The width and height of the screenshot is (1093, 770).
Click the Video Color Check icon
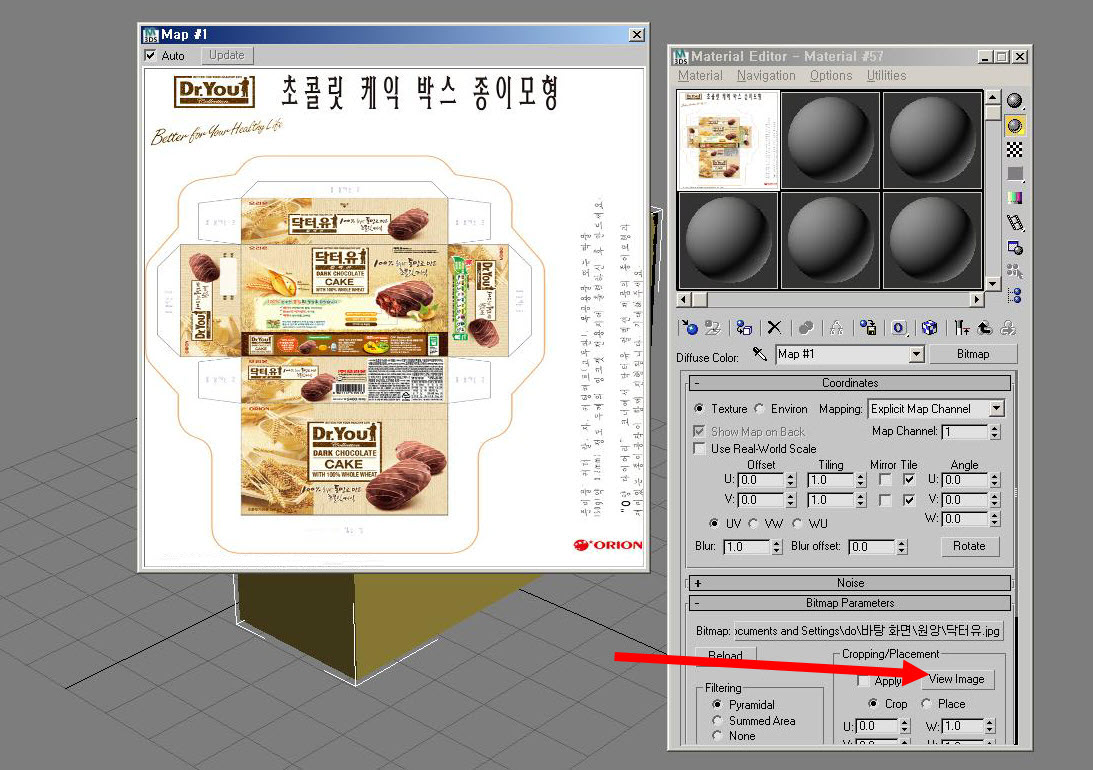click(x=1015, y=199)
